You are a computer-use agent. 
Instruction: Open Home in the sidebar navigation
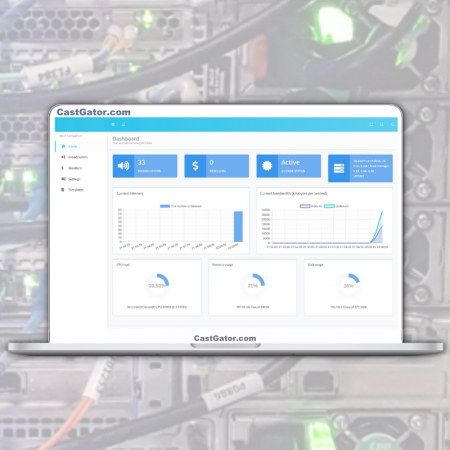[x=81, y=146]
